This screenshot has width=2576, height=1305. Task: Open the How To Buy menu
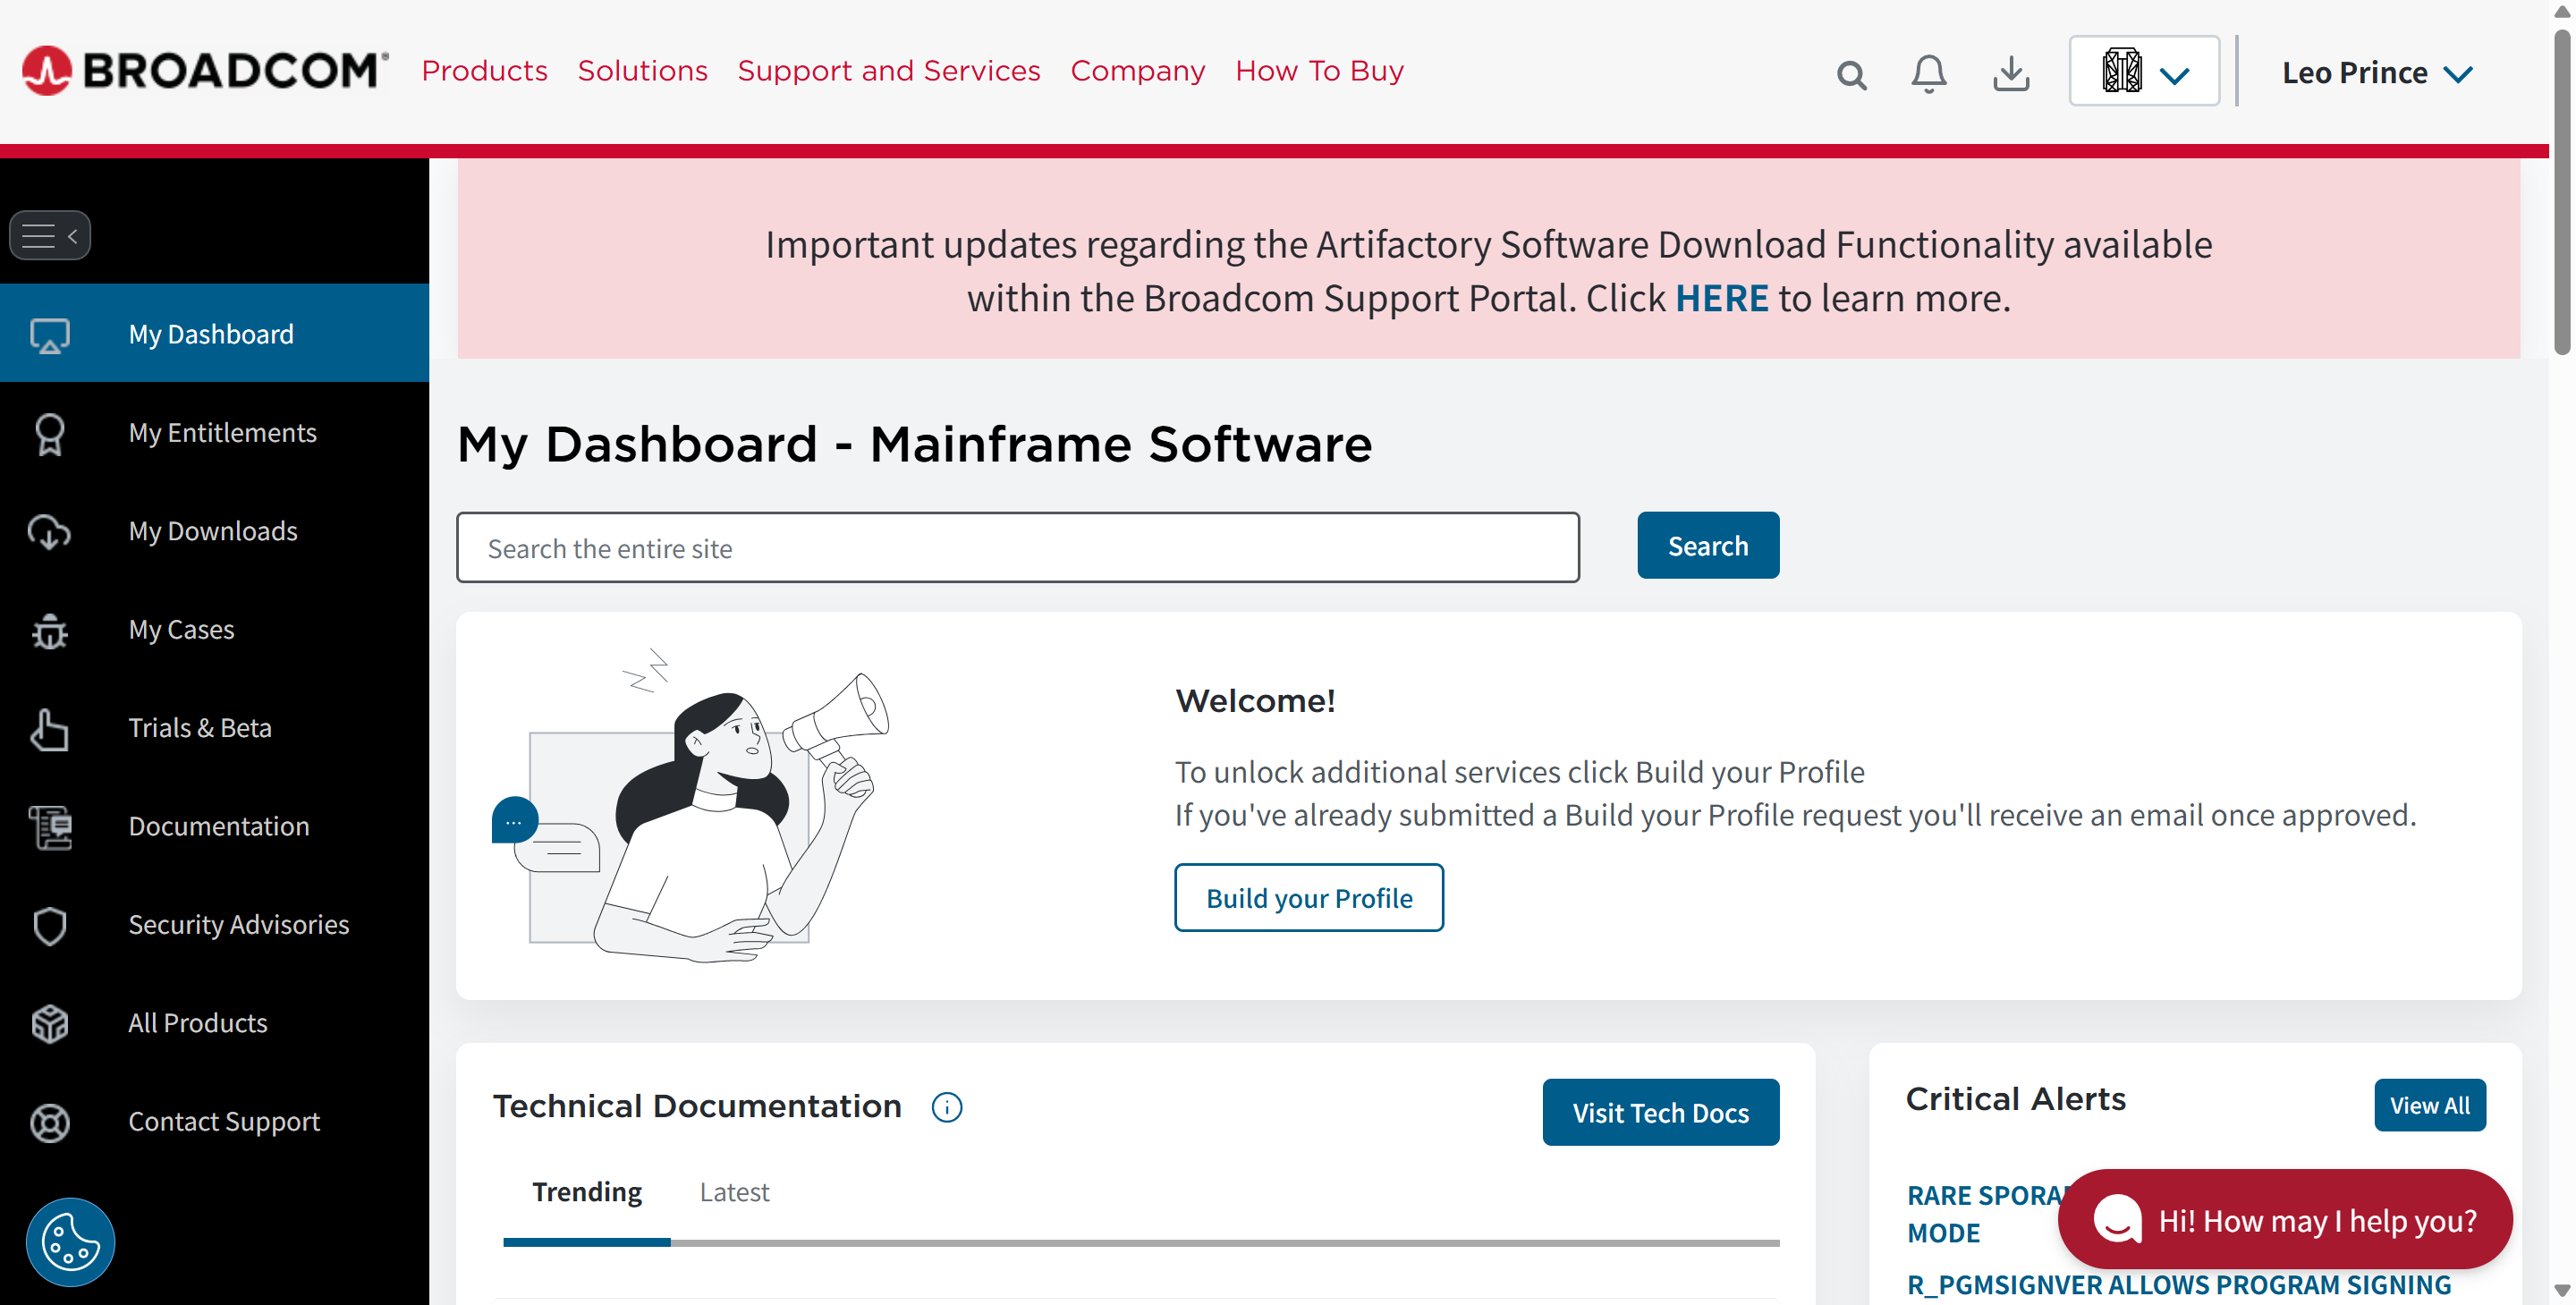[x=1318, y=70]
